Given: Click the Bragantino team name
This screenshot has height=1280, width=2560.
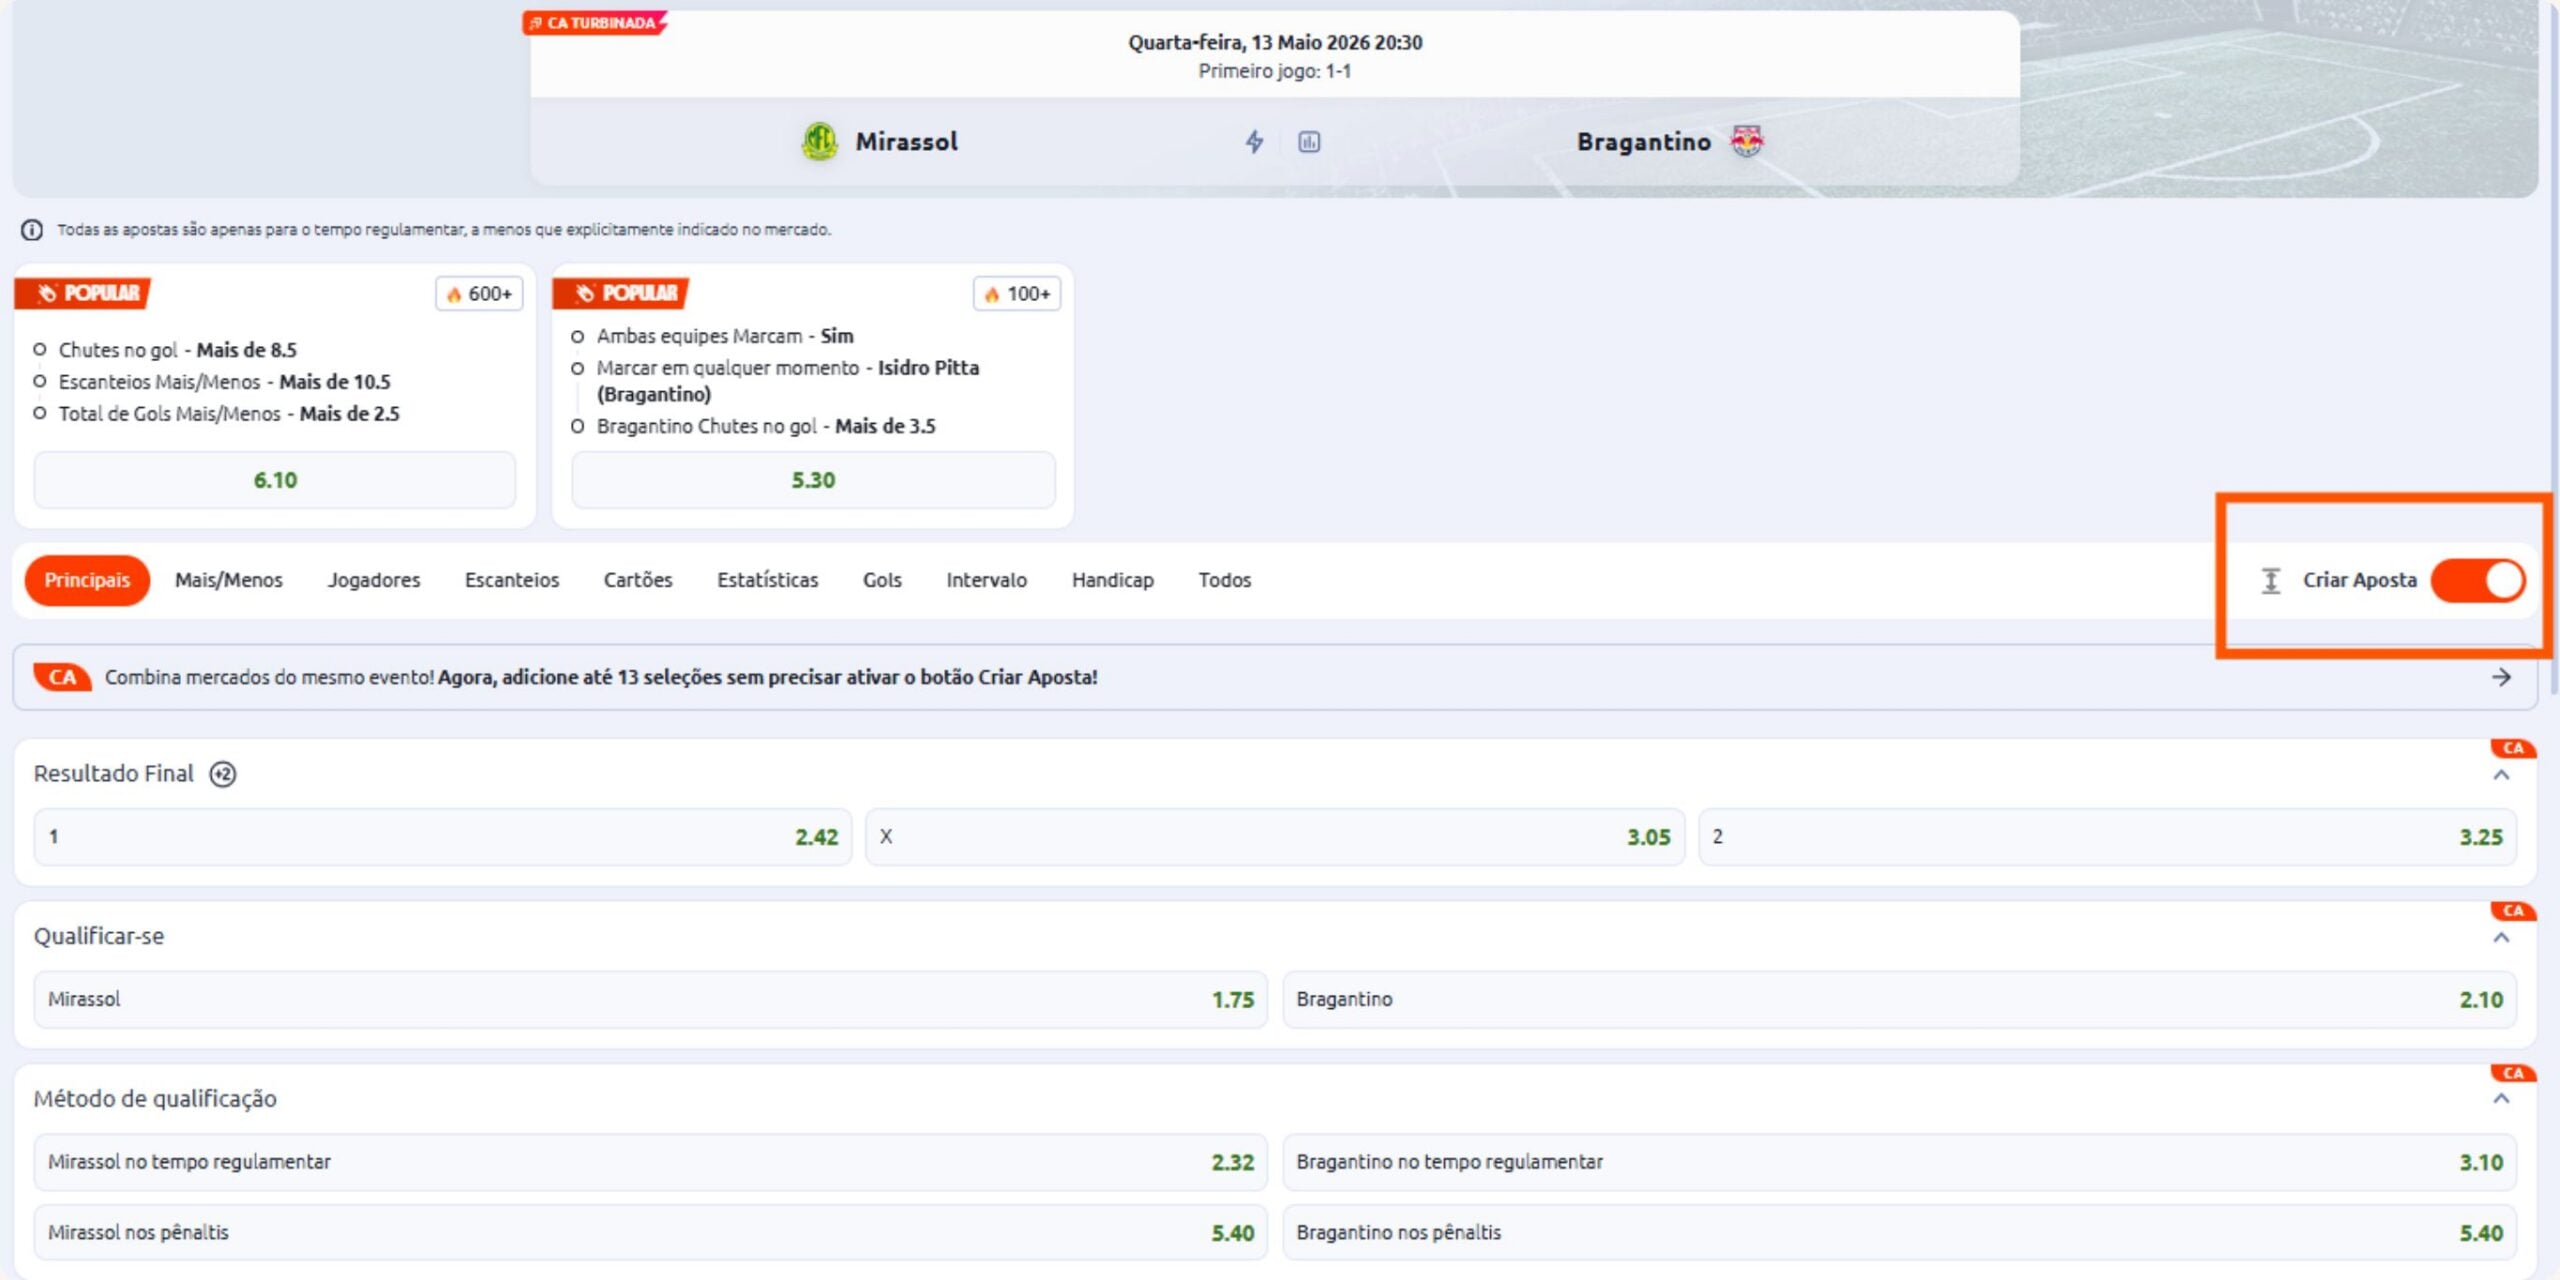Looking at the screenshot, I should pyautogui.click(x=1644, y=142).
